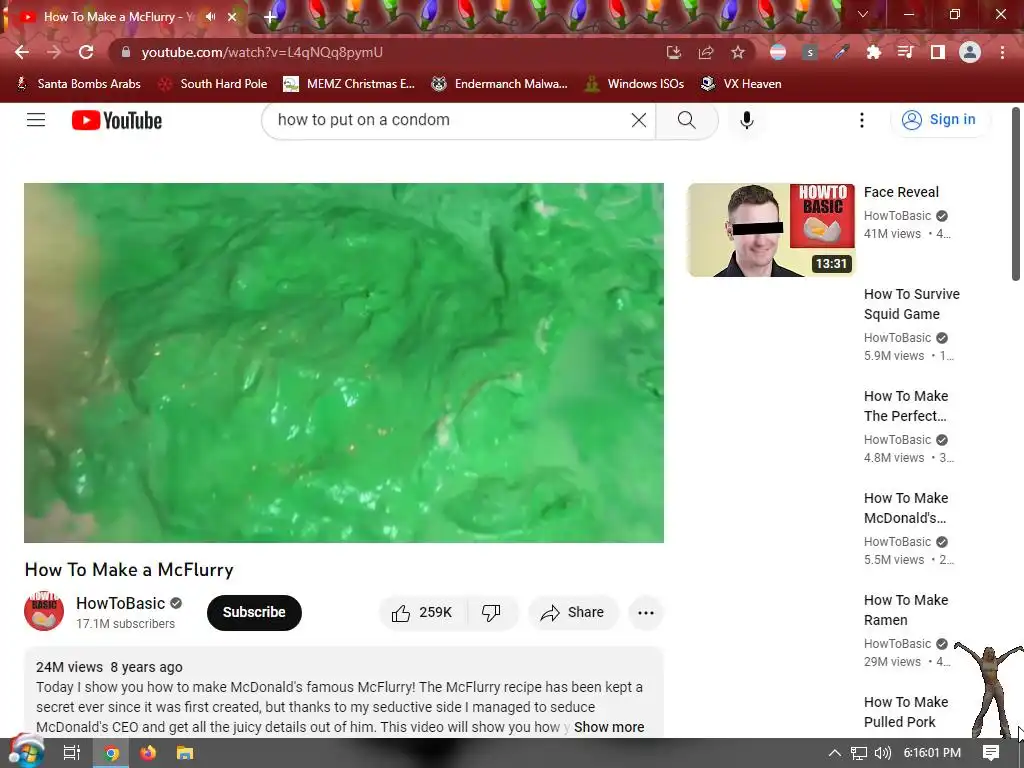This screenshot has width=1024, height=768.
Task: Open Chrome extensions puzzle icon
Action: (x=873, y=52)
